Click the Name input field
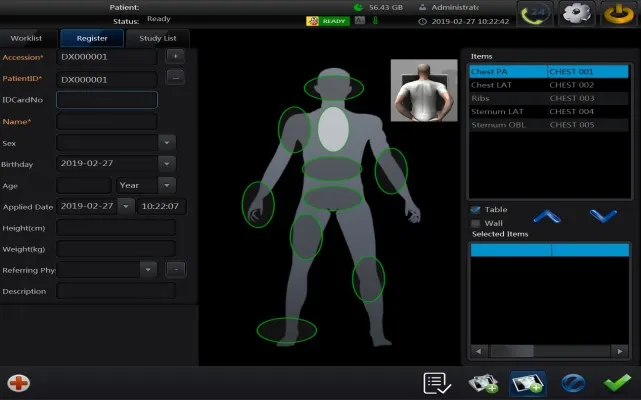The image size is (641, 400). (x=107, y=121)
